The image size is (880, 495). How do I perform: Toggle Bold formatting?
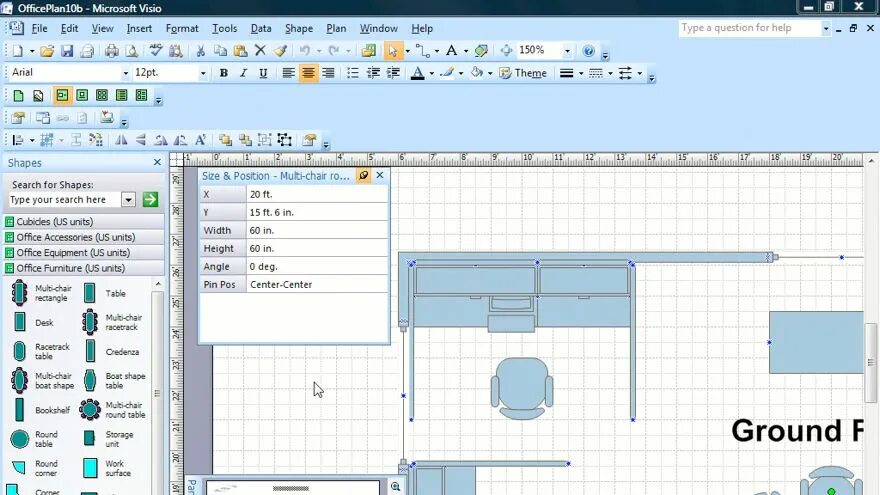click(x=223, y=73)
